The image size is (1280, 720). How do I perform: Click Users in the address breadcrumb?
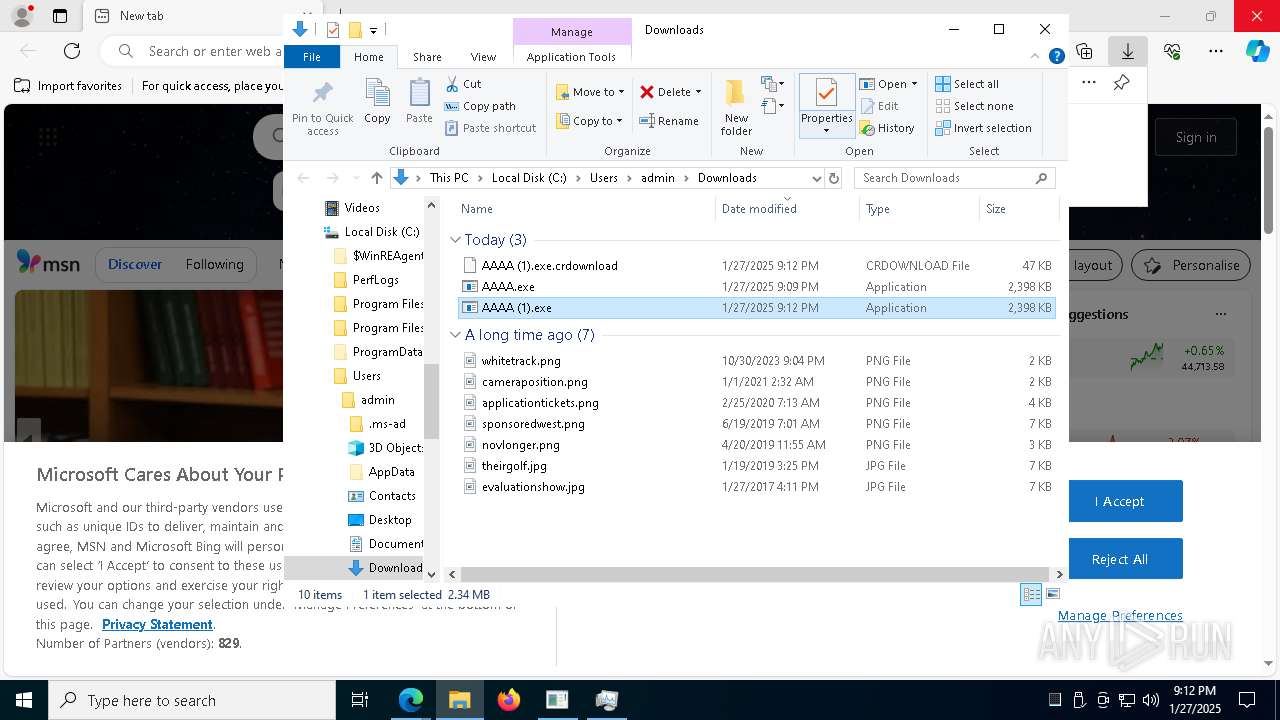click(x=604, y=178)
